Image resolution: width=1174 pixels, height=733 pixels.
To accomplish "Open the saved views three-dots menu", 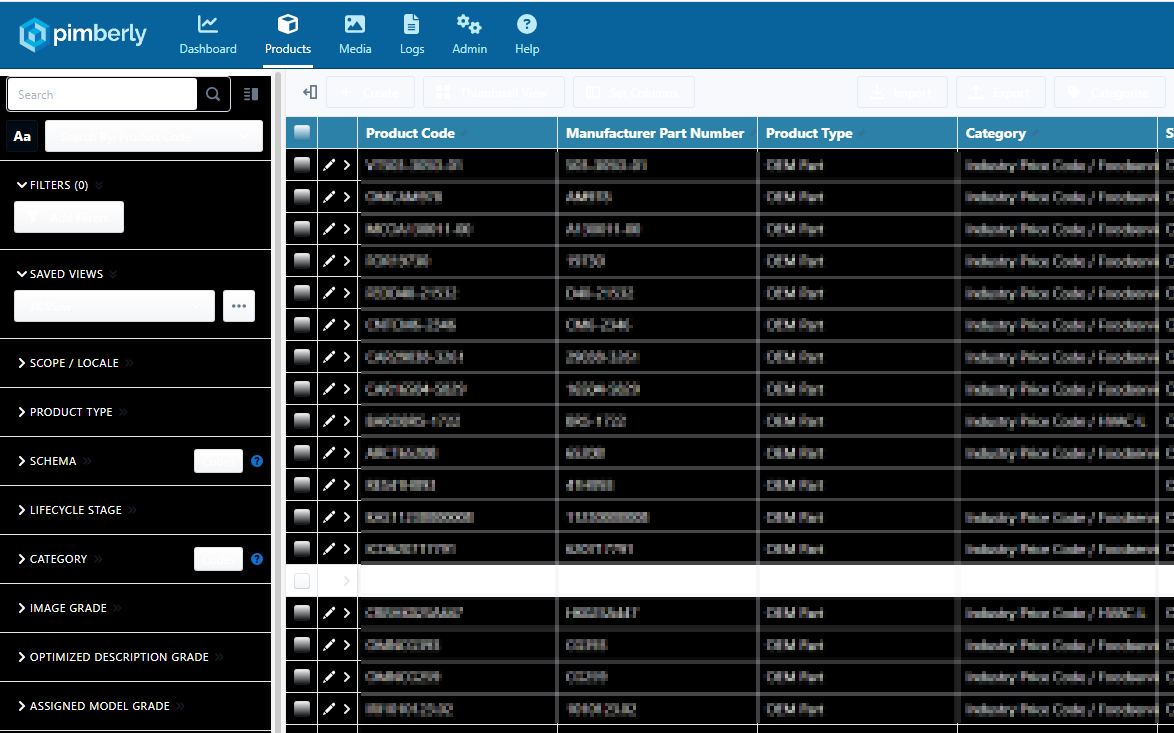I will pos(239,306).
